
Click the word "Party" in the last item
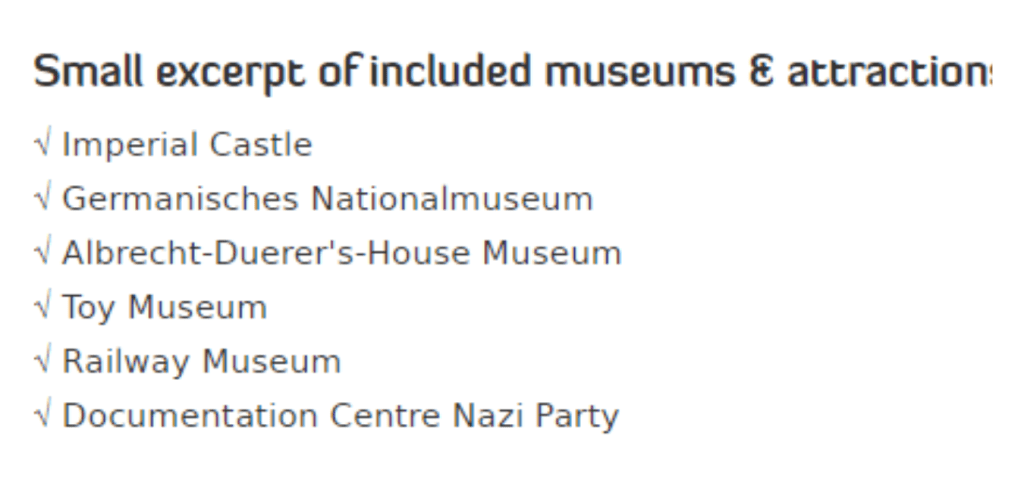click(579, 416)
